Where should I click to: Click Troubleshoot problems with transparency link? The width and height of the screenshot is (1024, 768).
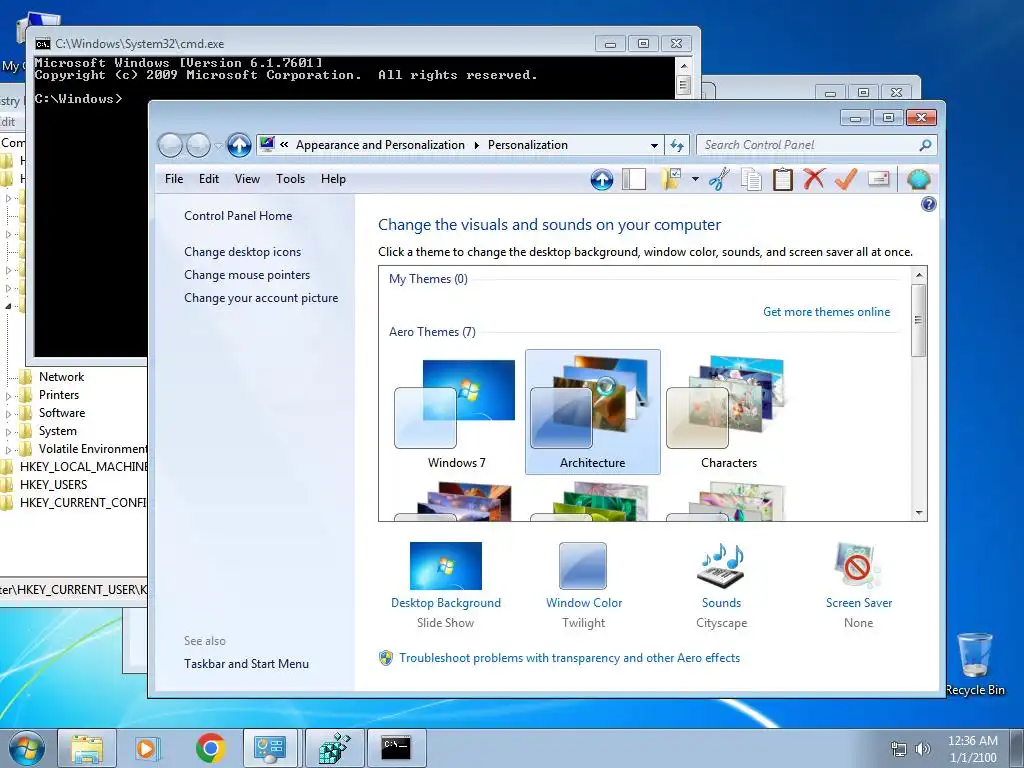point(569,658)
